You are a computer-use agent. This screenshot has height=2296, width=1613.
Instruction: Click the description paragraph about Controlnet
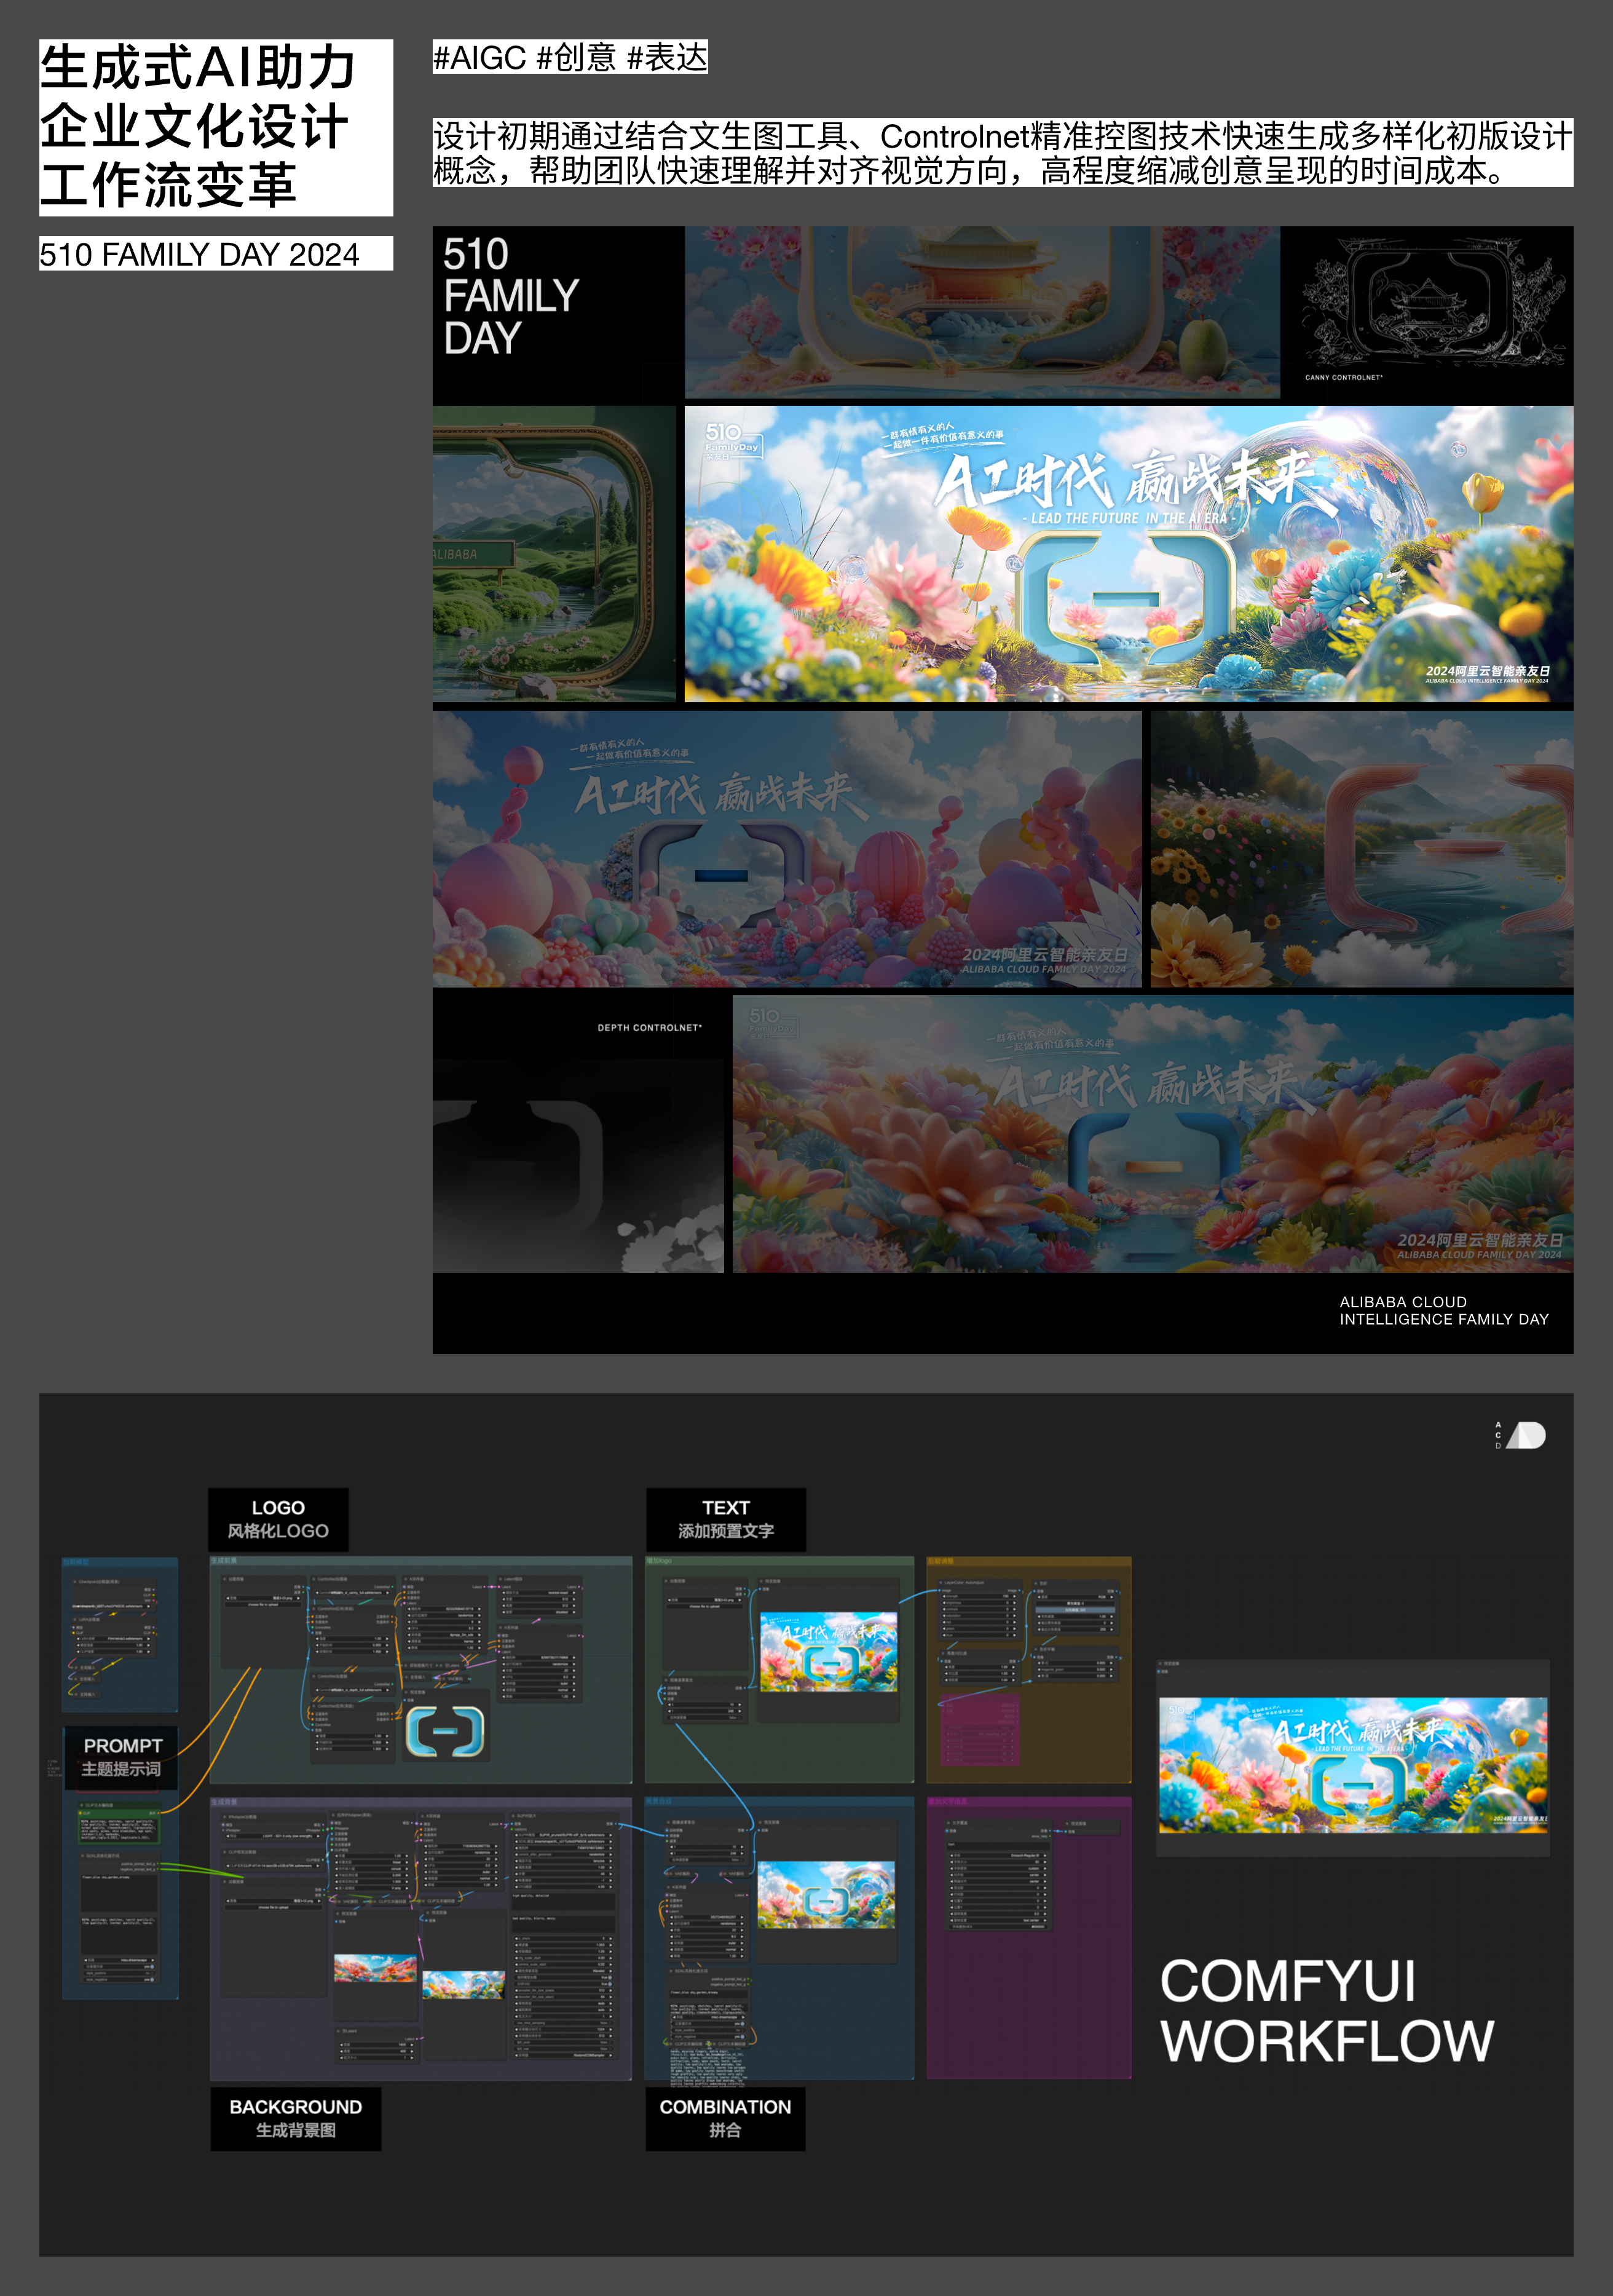click(x=1002, y=153)
